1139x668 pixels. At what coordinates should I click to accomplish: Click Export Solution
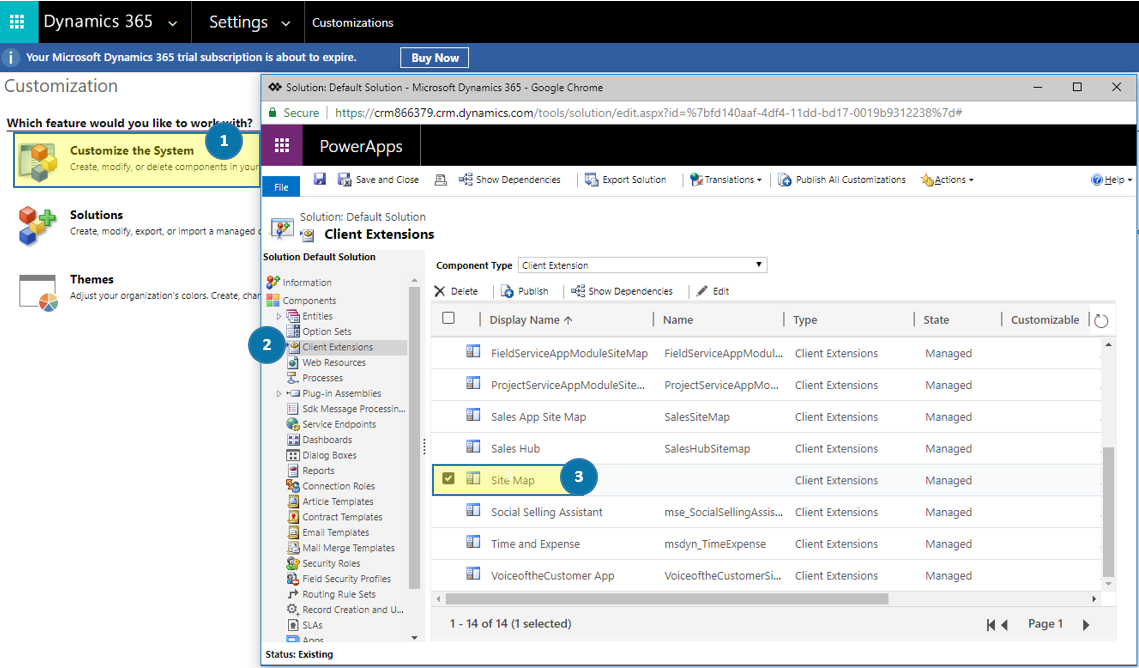[625, 179]
